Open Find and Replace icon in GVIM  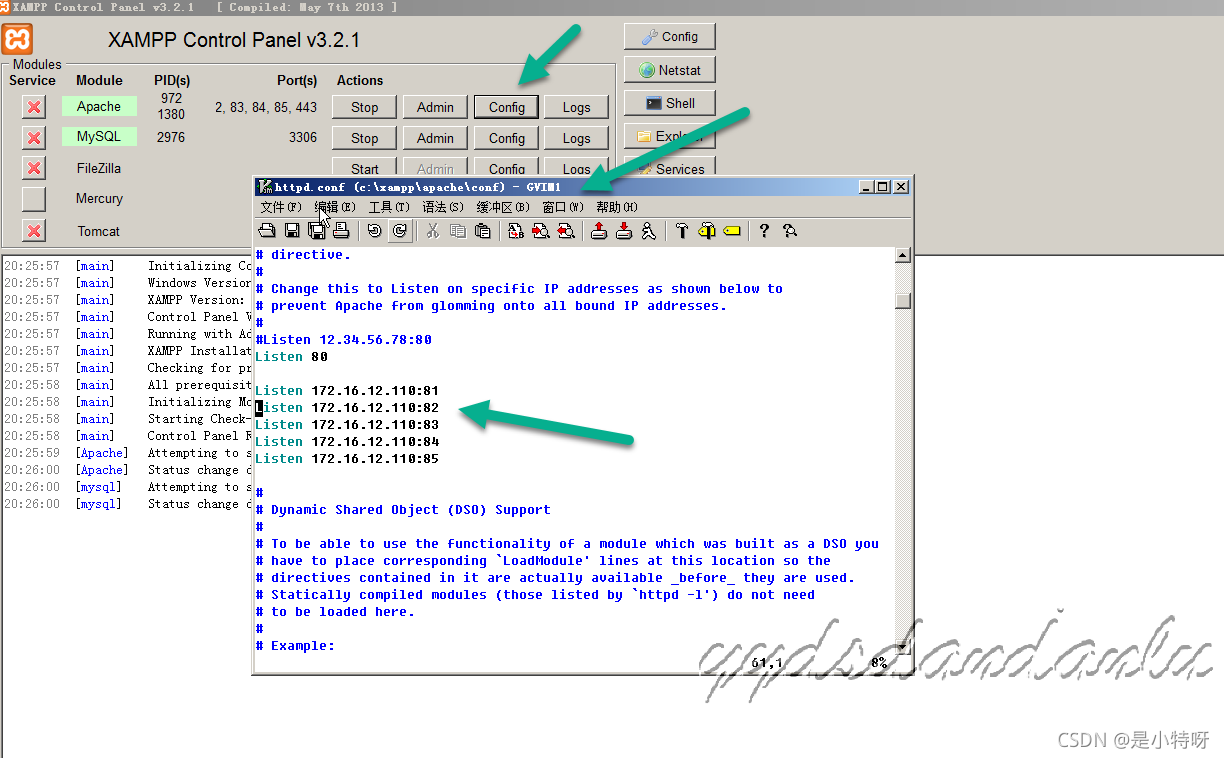pos(516,231)
